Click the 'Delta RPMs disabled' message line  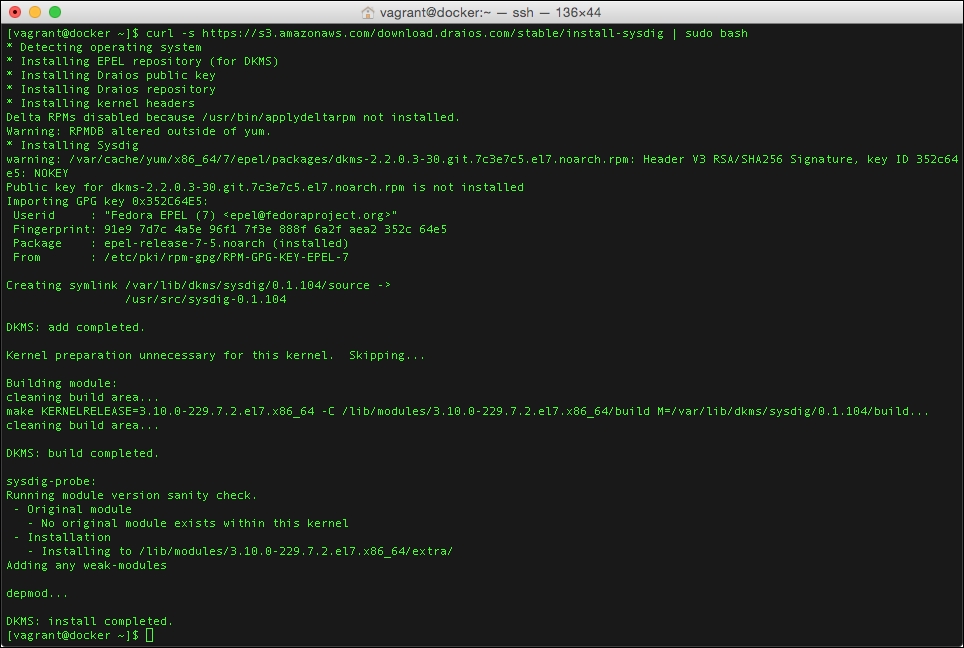pyautogui.click(x=233, y=117)
